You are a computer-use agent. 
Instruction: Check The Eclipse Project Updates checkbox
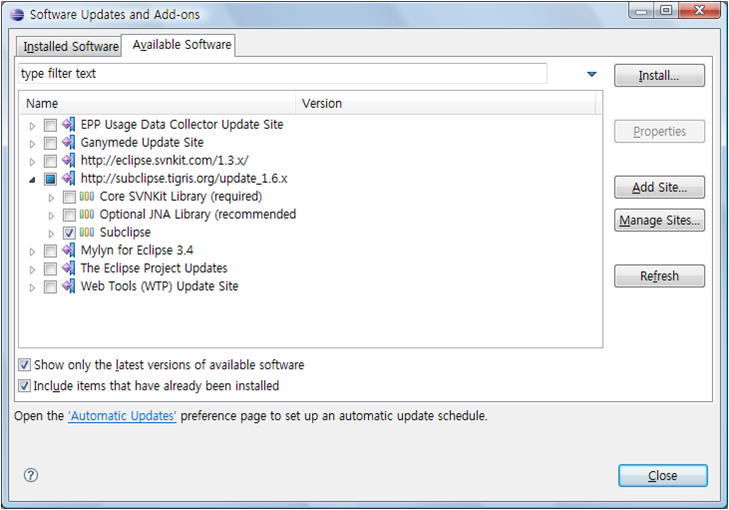pos(50,269)
